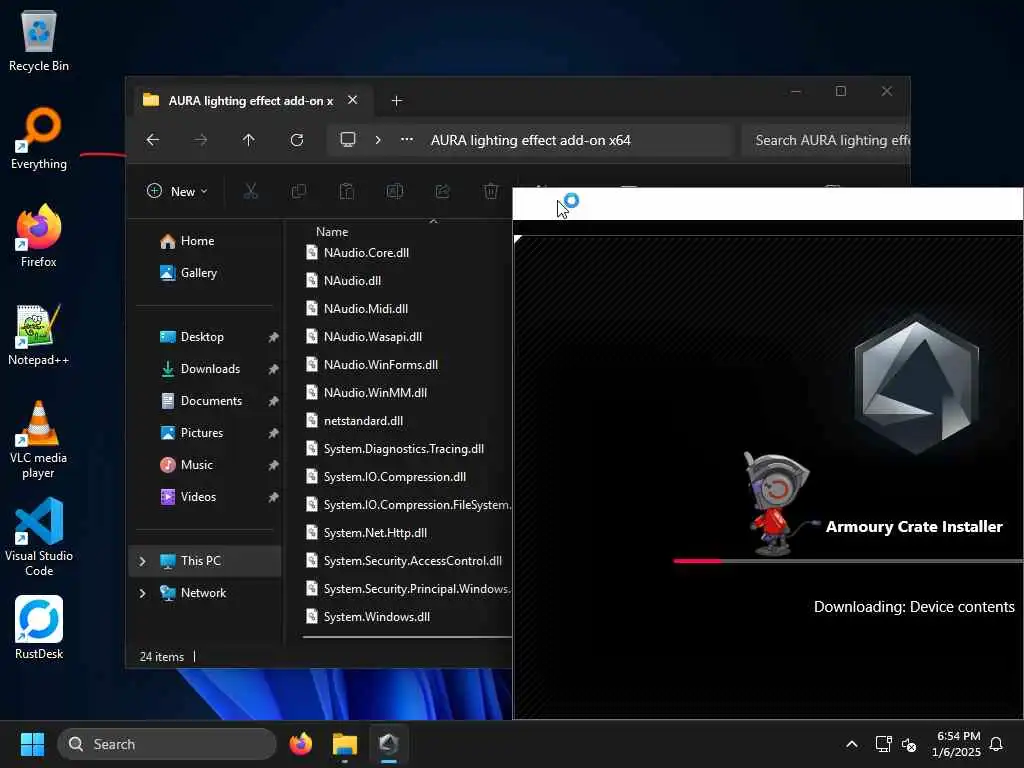The height and width of the screenshot is (768, 1024).
Task: Click the network display tray icon
Action: (x=883, y=744)
